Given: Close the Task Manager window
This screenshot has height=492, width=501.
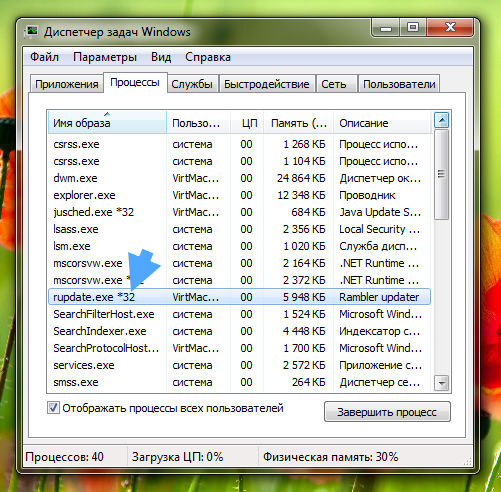Looking at the screenshot, I should pyautogui.click(x=450, y=27).
